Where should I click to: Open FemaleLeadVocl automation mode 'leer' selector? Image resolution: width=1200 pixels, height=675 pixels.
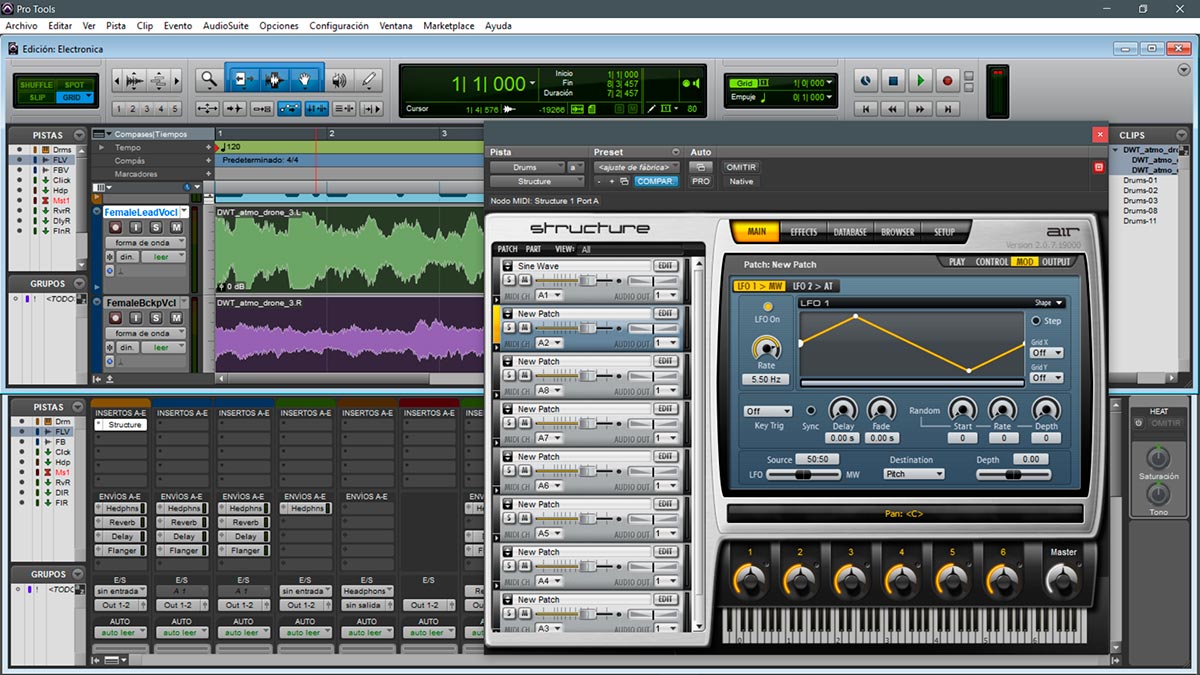pyautogui.click(x=162, y=257)
